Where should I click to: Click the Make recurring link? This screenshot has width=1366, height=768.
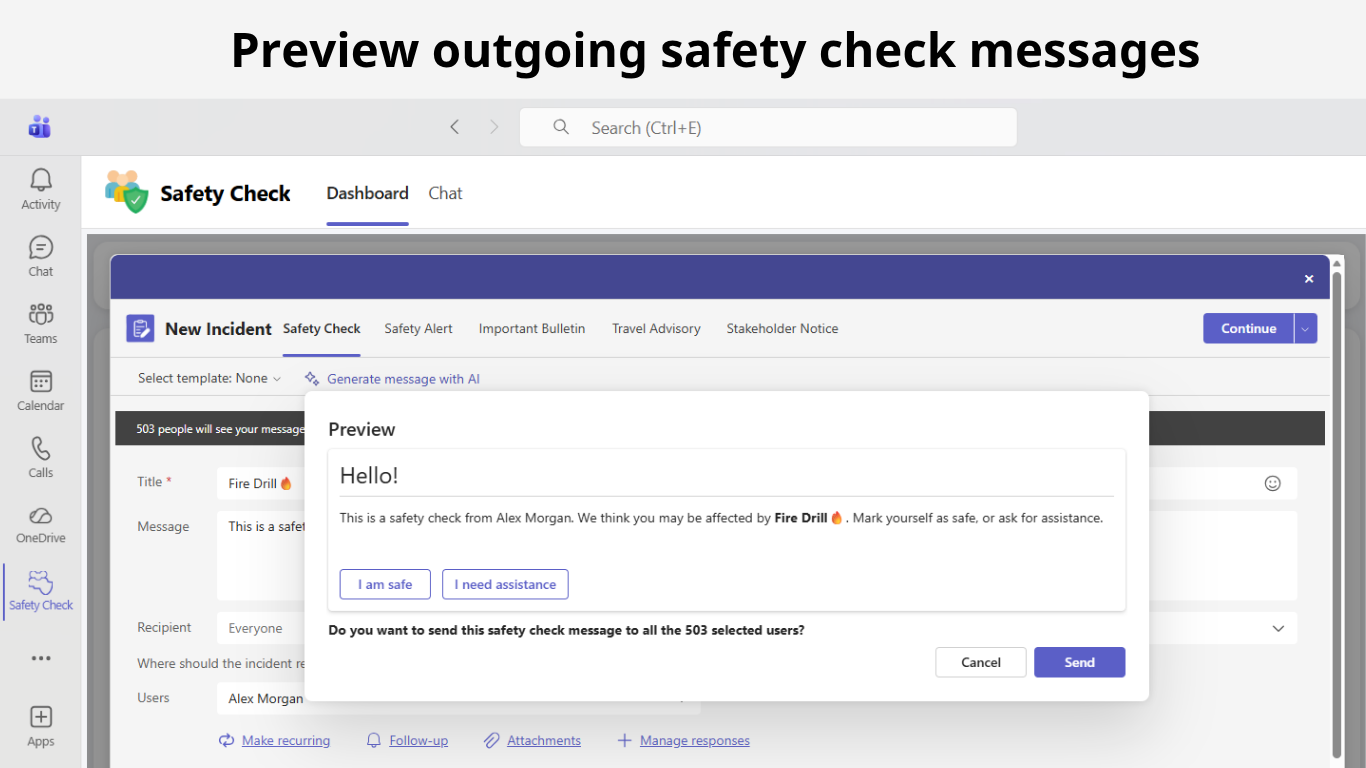click(x=286, y=740)
